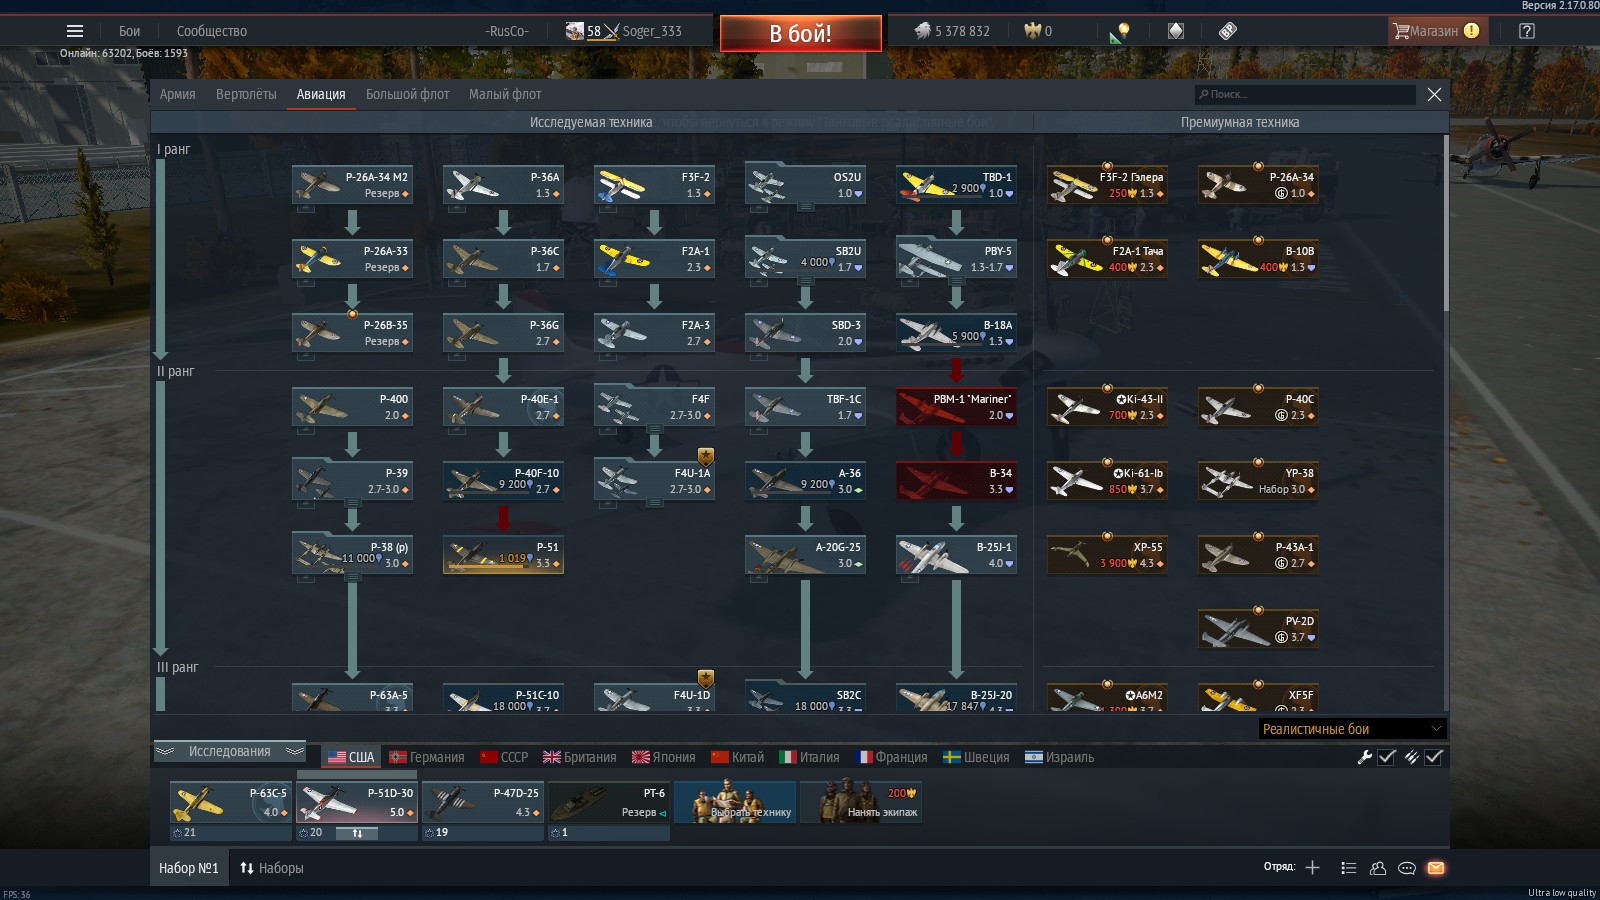1600x900 pixels.
Task: Select the PV-2D premium aircraft card
Action: (1258, 629)
